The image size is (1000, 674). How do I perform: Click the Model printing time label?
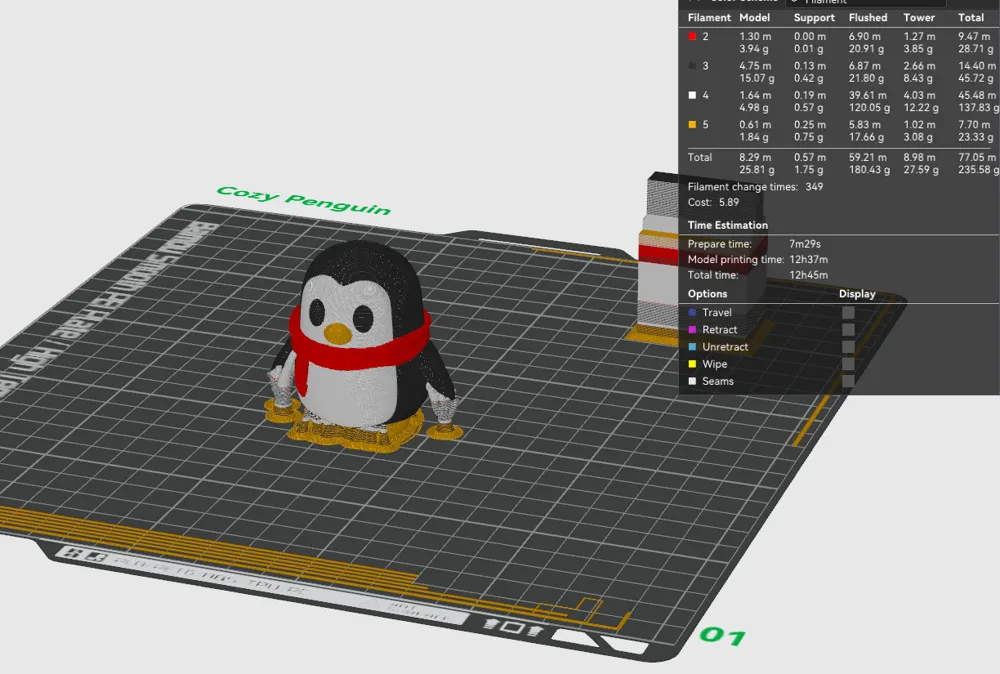tap(736, 260)
